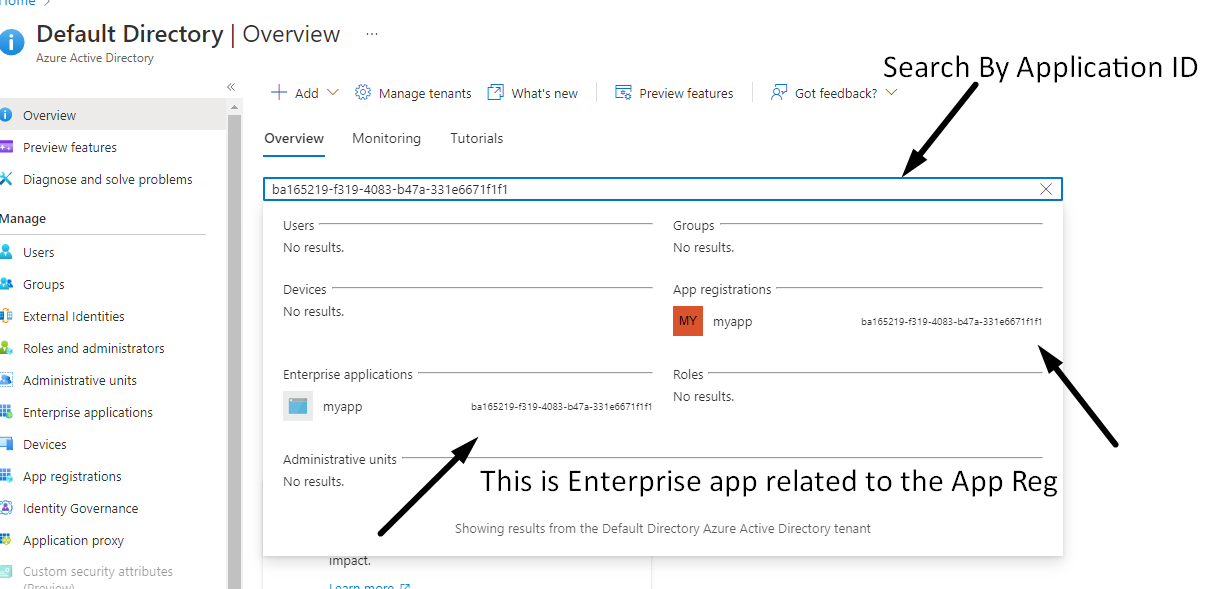Image resolution: width=1232 pixels, height=589 pixels.
Task: Open the ellipsis more options menu
Action: (x=372, y=34)
